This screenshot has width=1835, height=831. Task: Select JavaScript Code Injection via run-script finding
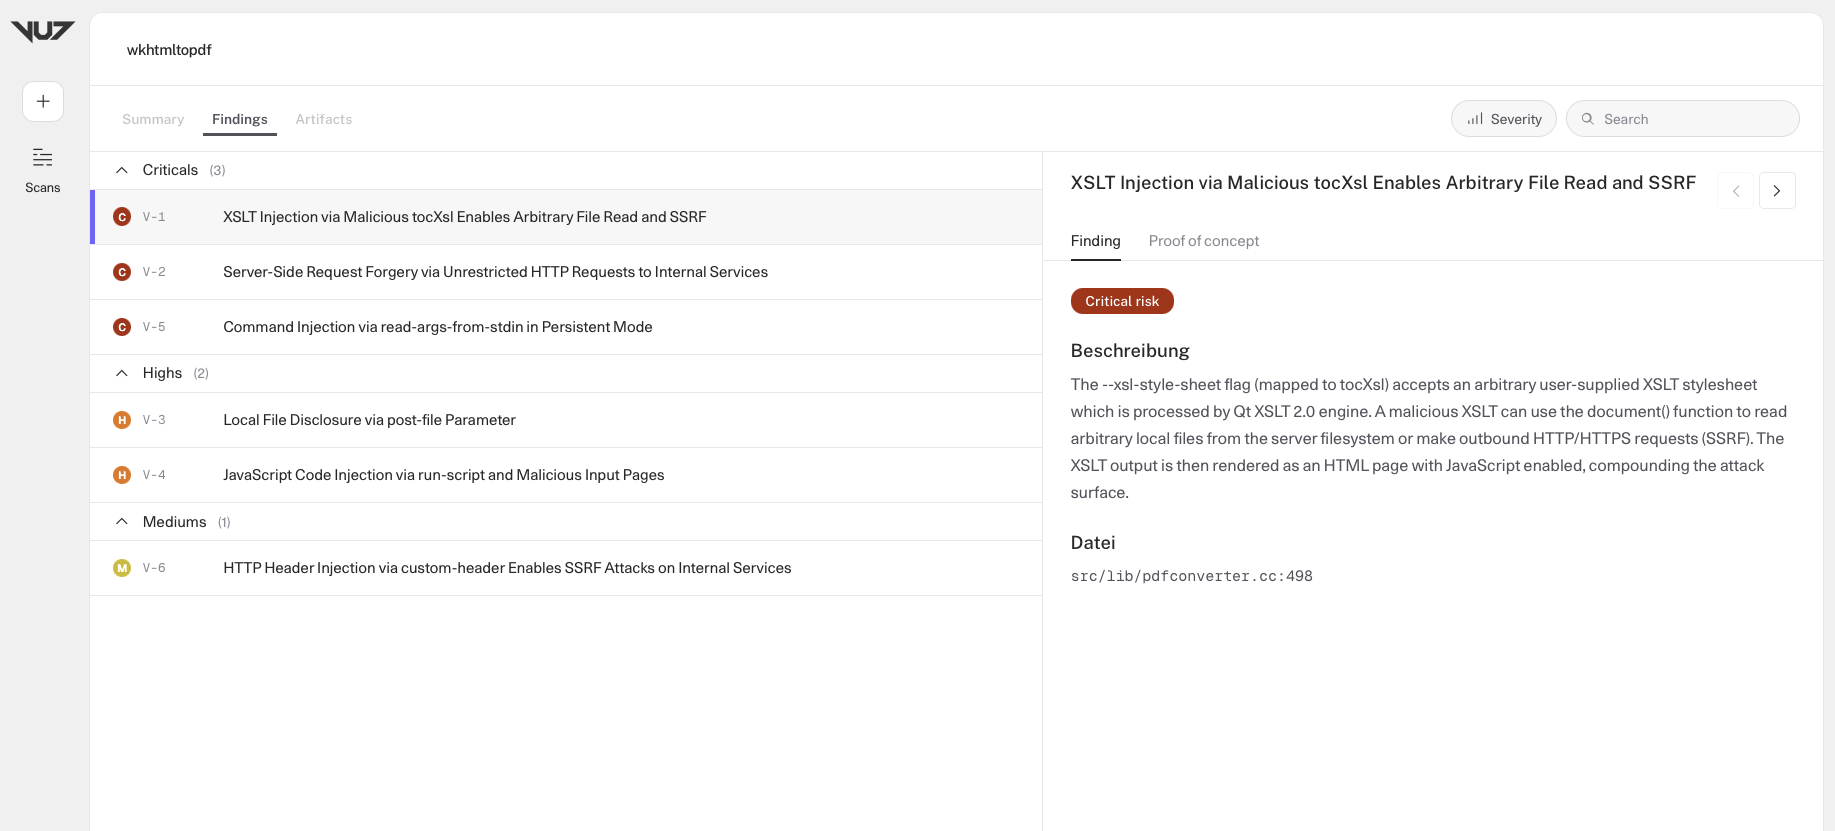point(566,475)
